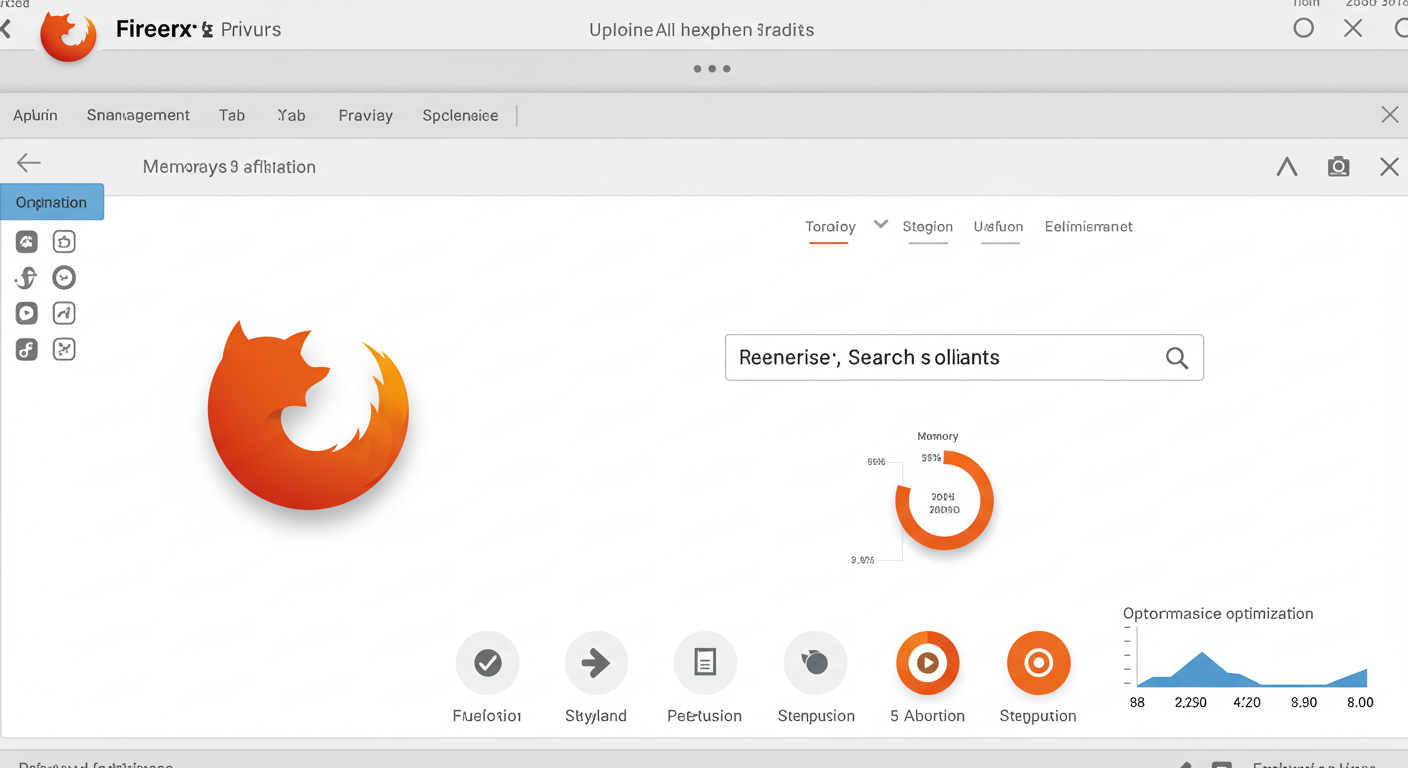Click the filled gauge icon in sidebar
The width and height of the screenshot is (1408, 768).
coord(27,241)
